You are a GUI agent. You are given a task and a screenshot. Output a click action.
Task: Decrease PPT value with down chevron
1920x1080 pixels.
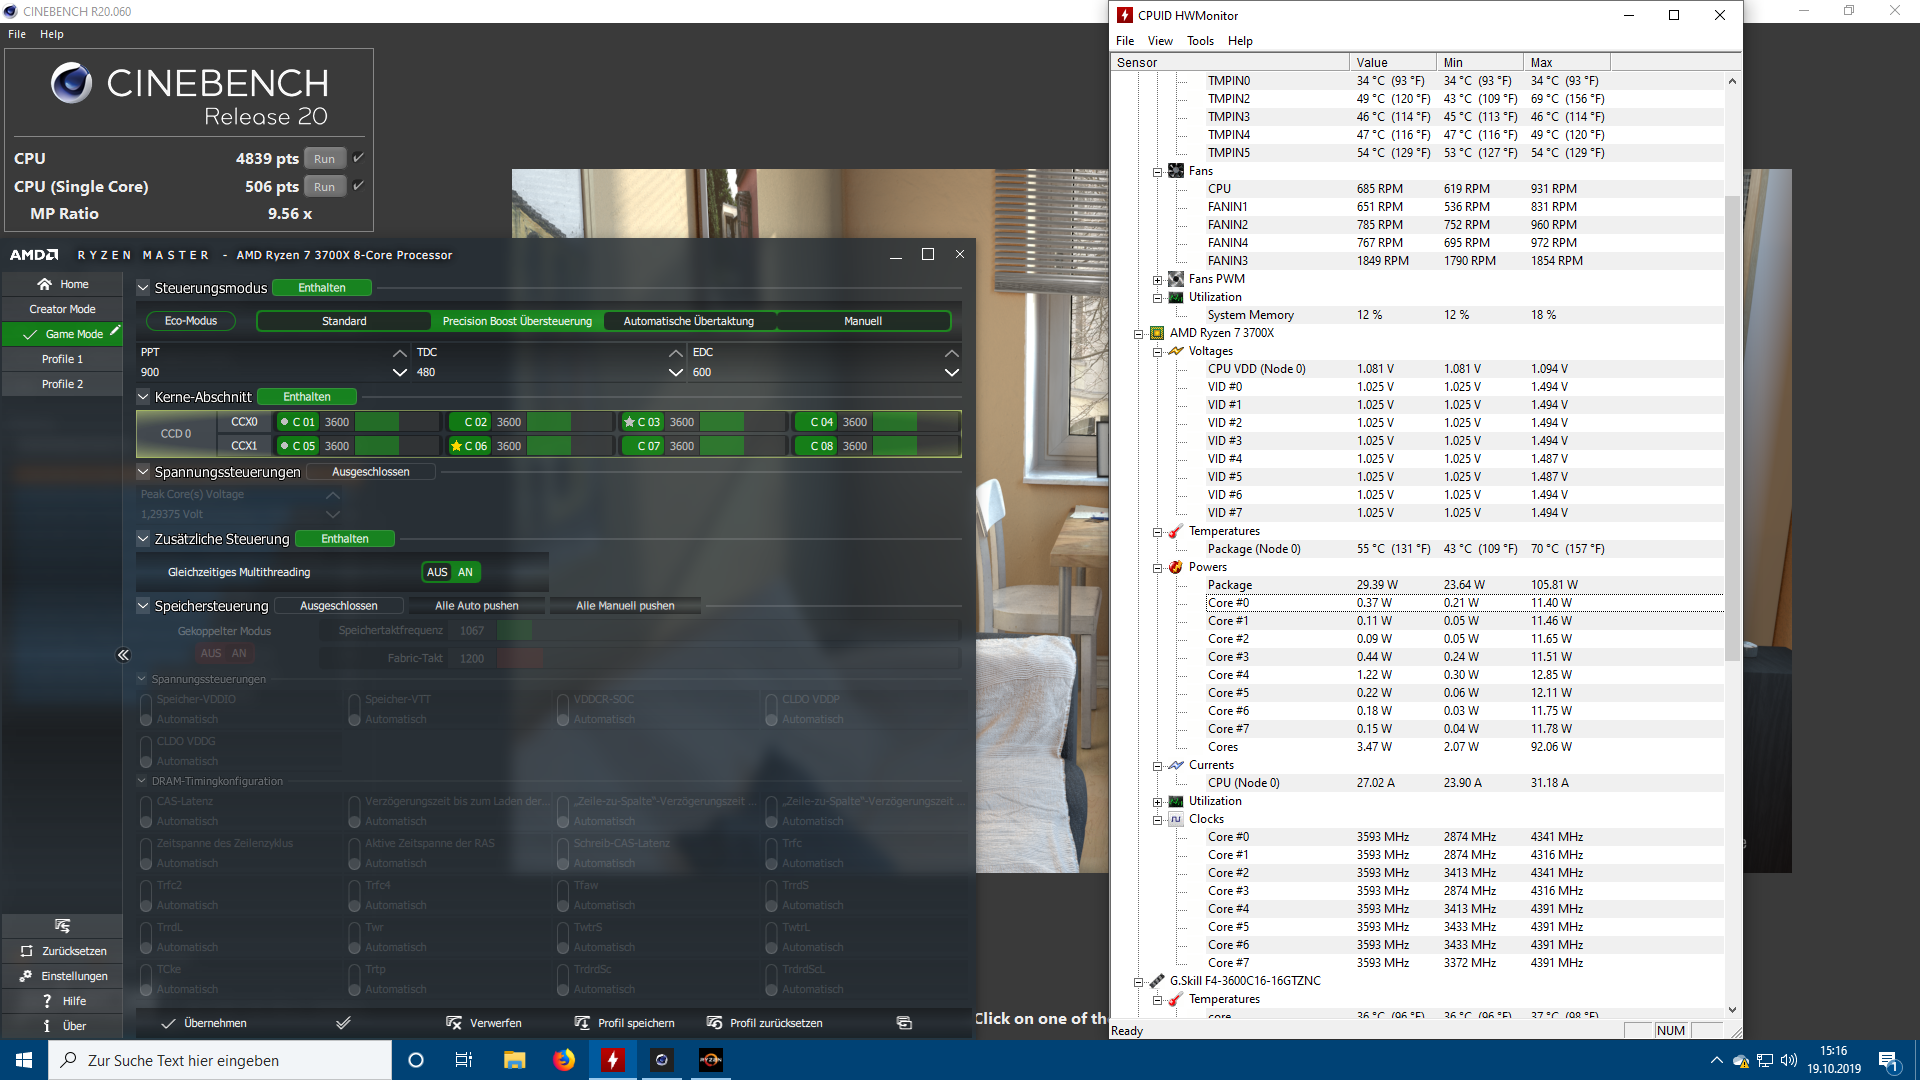point(399,373)
